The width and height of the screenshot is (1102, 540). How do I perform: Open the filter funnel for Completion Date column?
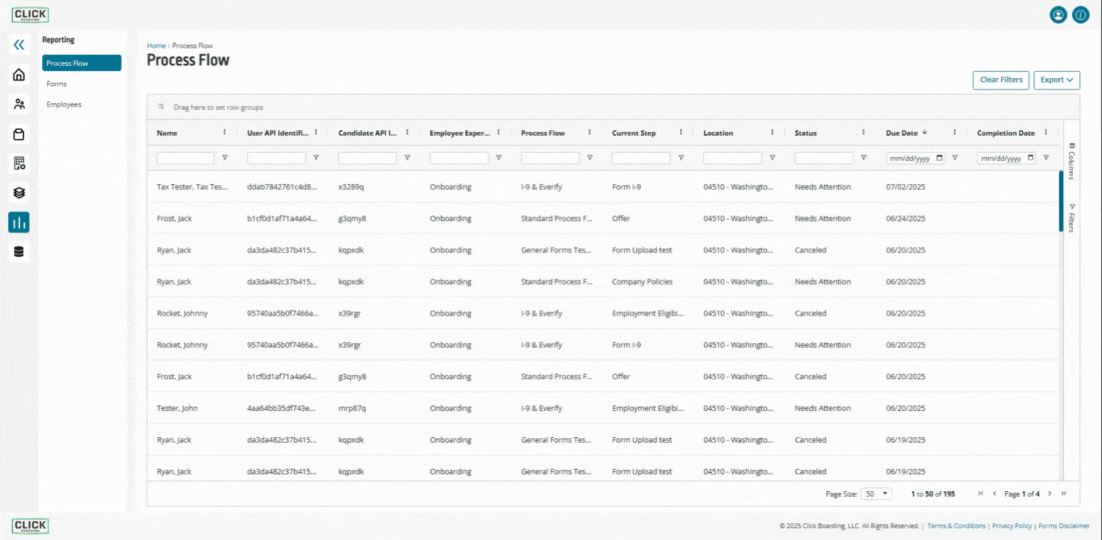[1046, 158]
